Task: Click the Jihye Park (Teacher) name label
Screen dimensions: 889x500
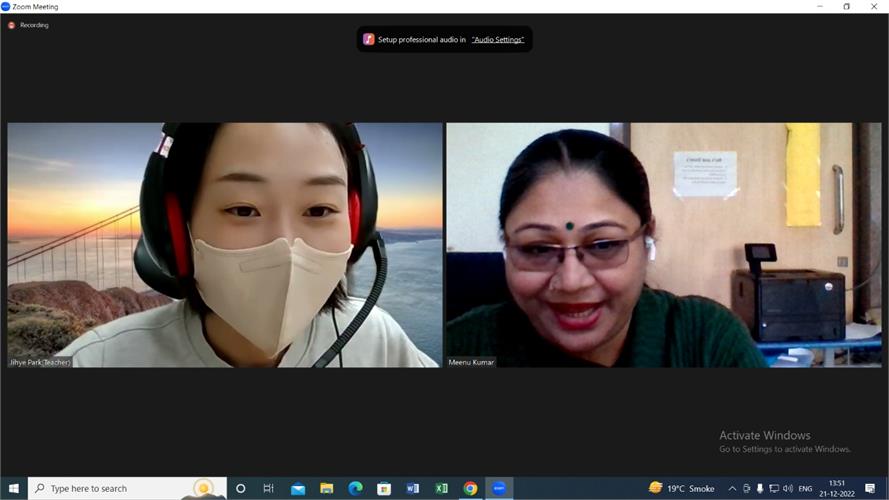Action: pyautogui.click(x=41, y=362)
